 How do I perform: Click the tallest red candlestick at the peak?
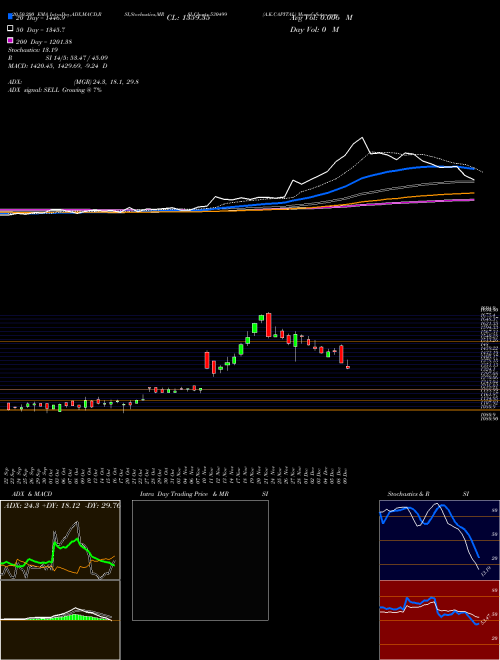[269, 325]
